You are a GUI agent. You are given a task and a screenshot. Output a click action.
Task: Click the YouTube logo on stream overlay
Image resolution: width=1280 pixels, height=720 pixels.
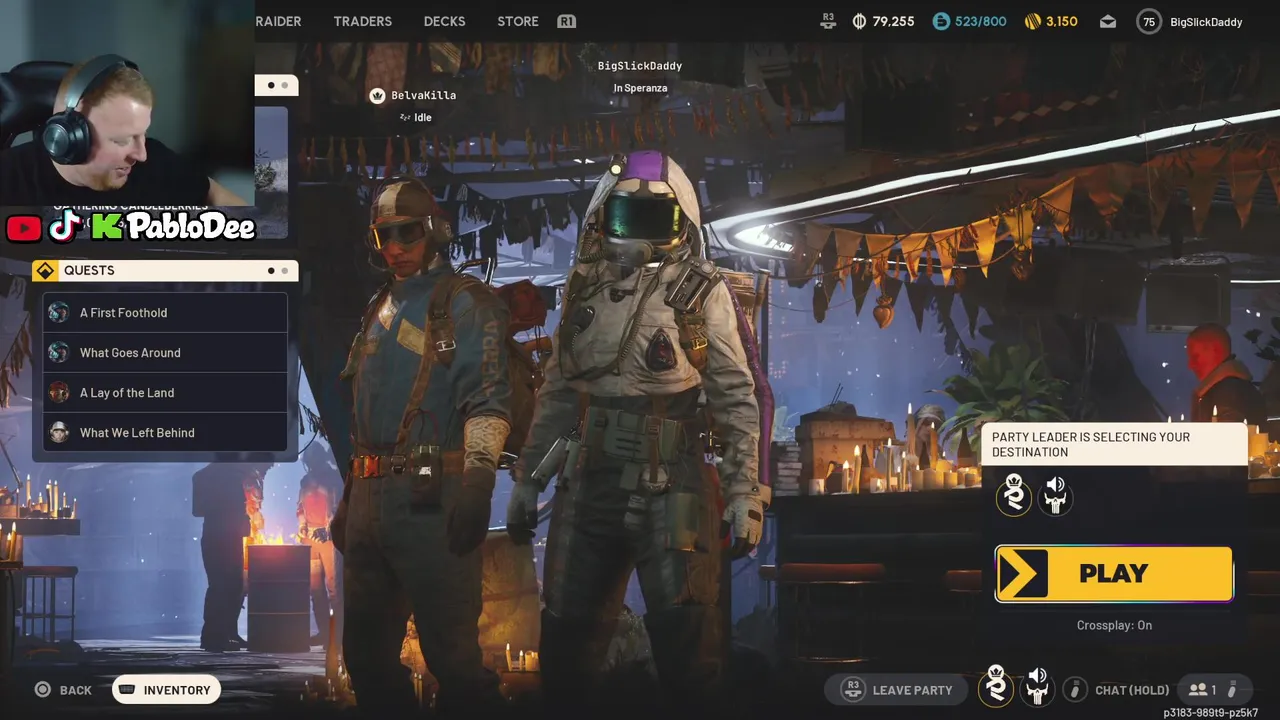coord(24,229)
